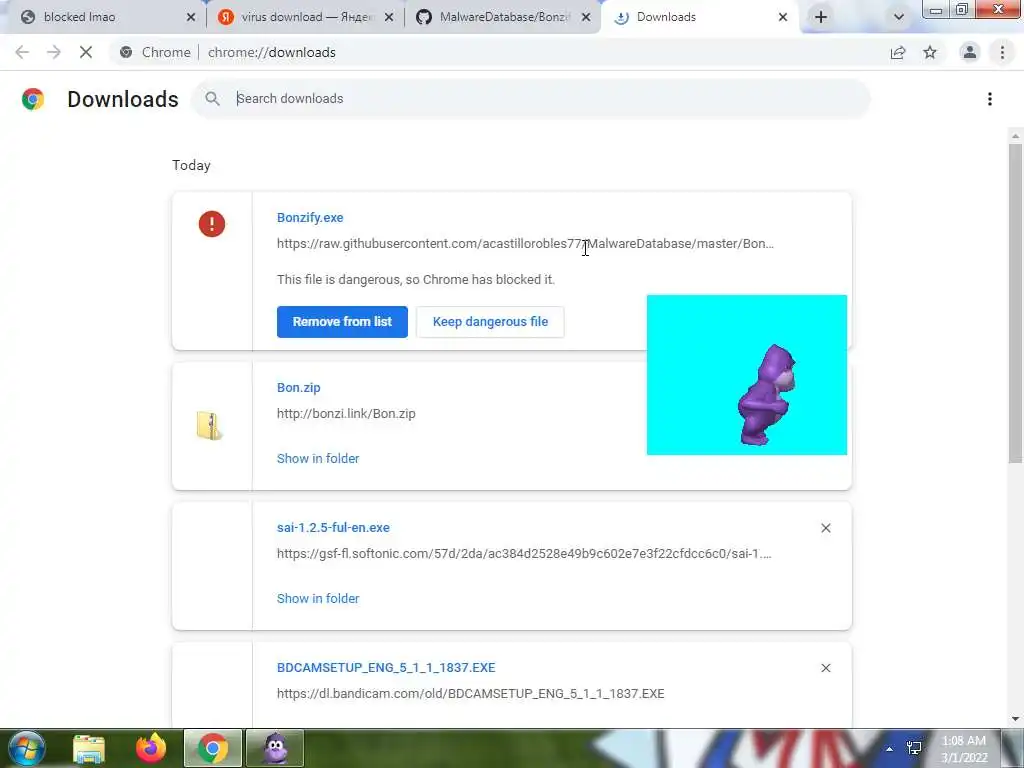
Task: Open the Chrome three-dot menu in the toolbar
Action: click(1002, 52)
